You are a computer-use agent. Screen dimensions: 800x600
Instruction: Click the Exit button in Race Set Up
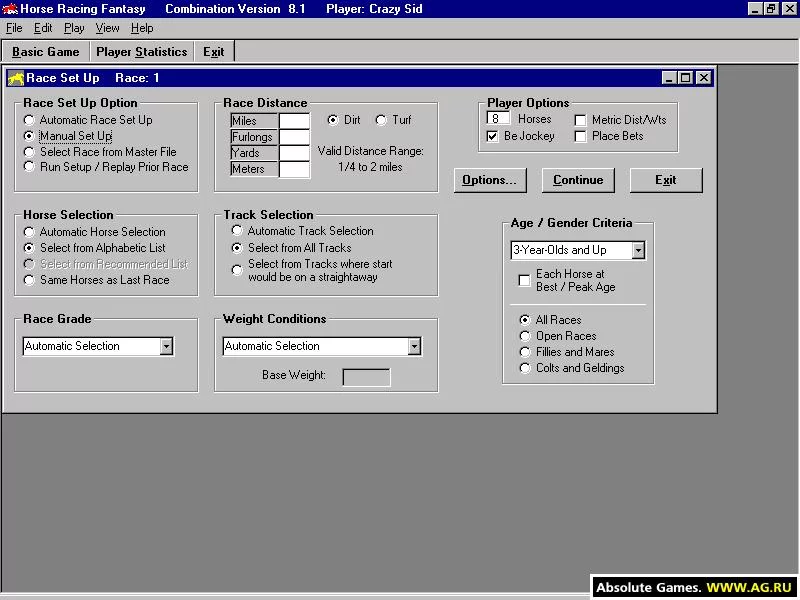coord(666,180)
